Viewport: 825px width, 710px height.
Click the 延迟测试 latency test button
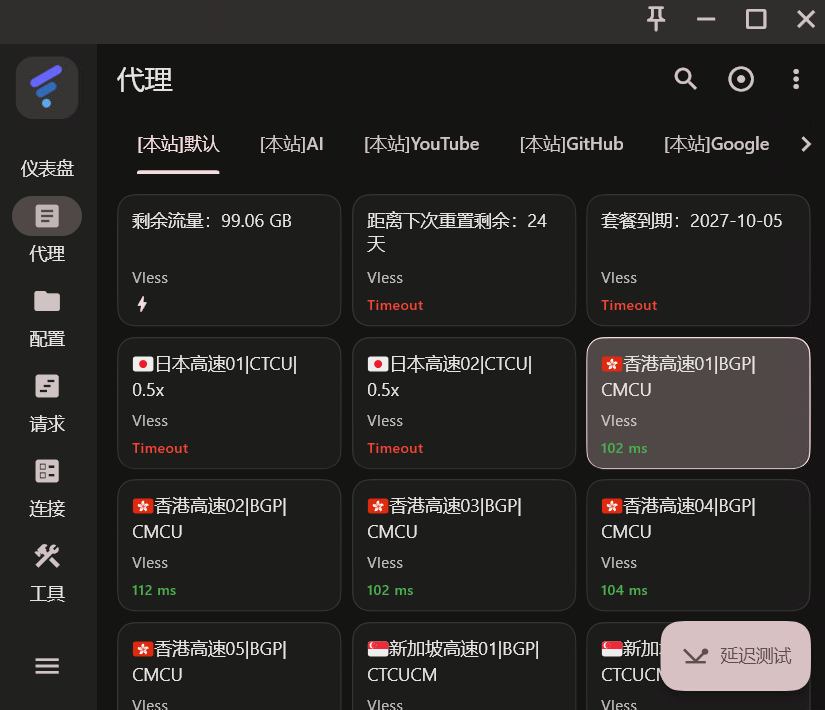click(x=736, y=656)
